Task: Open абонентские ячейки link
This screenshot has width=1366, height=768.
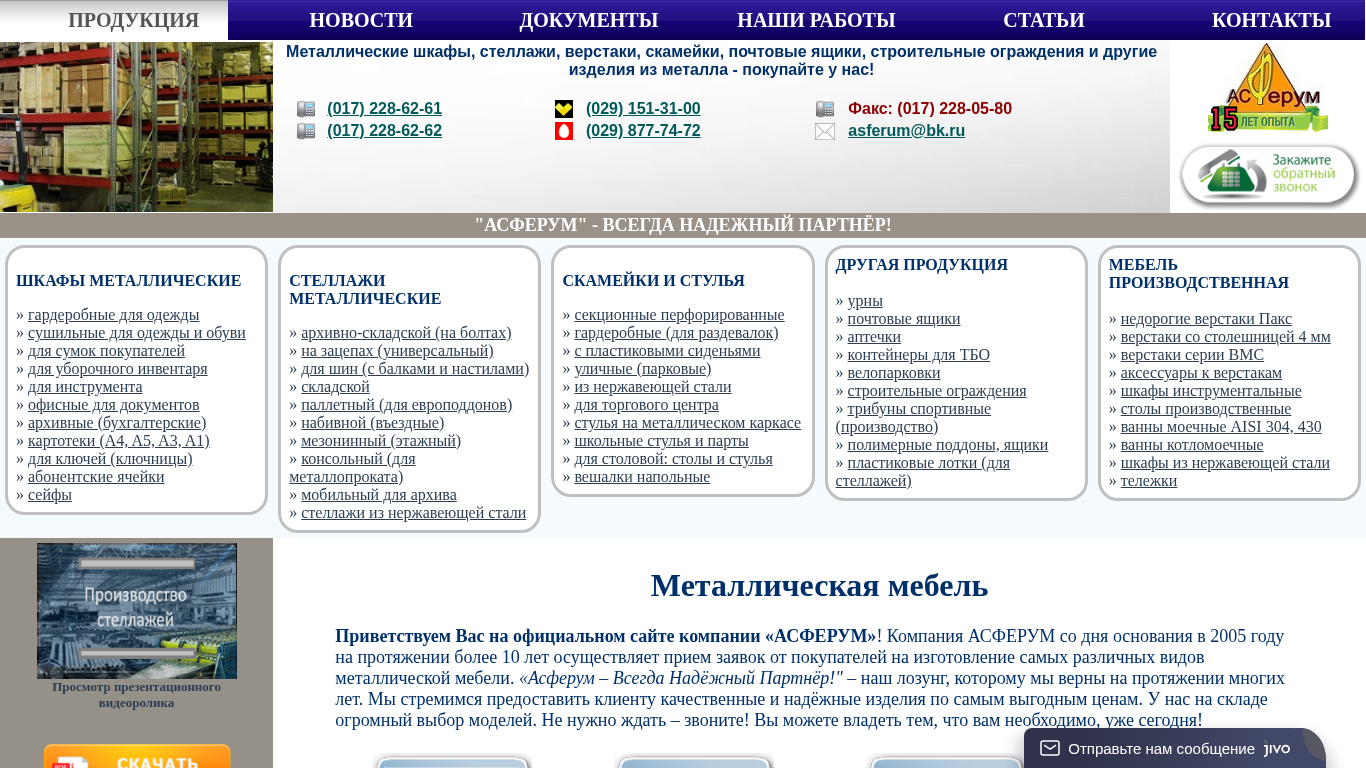Action: pos(96,477)
